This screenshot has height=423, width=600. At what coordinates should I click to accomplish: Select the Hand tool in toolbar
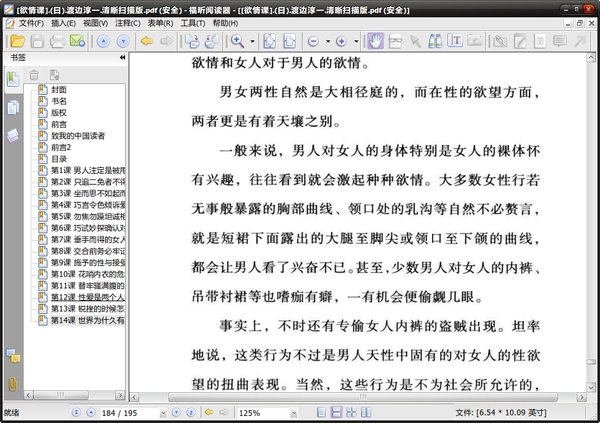[375, 41]
